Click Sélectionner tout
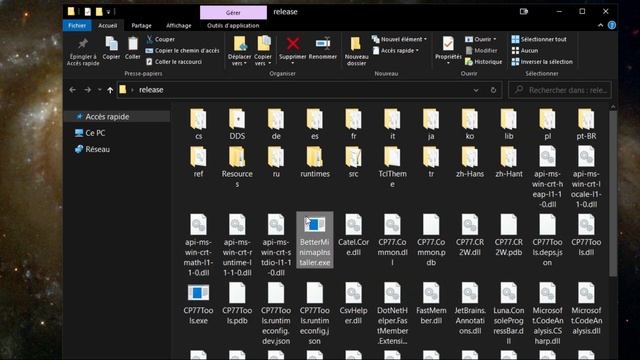This screenshot has height=360, width=640. click(539, 39)
